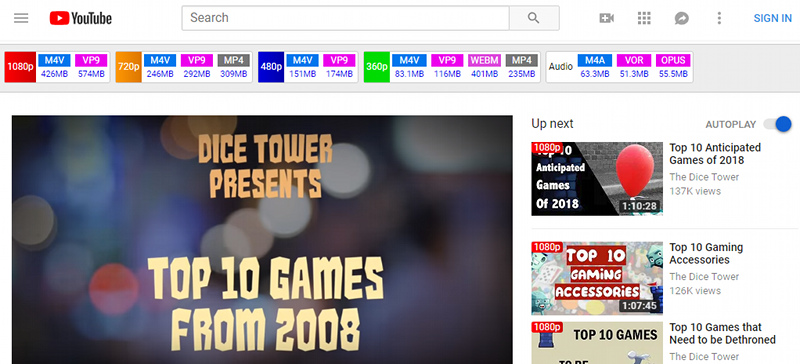Select the green 360p quality label
The width and height of the screenshot is (800, 364).
coord(377,67)
